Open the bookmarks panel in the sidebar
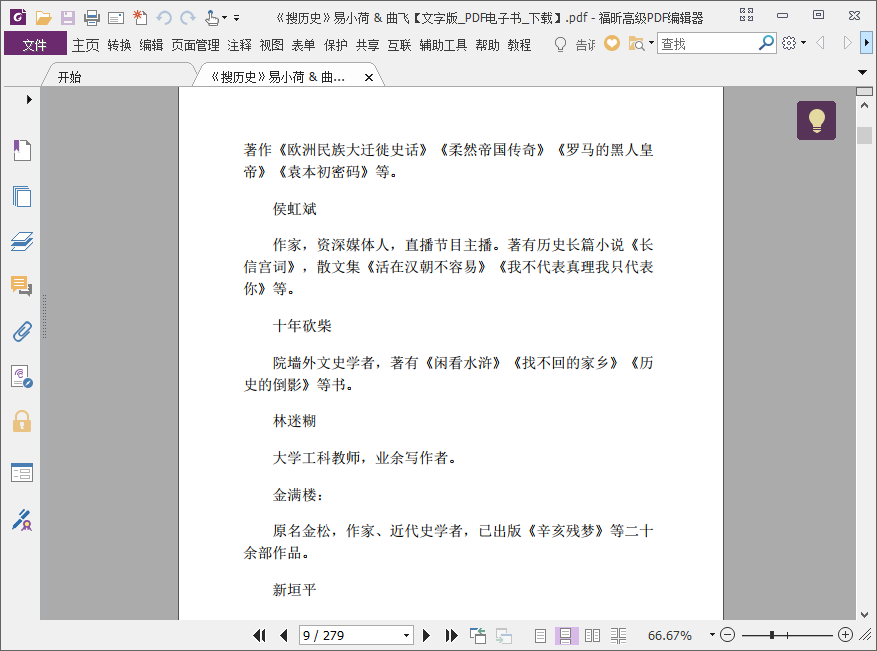Screen dimensions: 877x651 pyautogui.click(x=22, y=150)
